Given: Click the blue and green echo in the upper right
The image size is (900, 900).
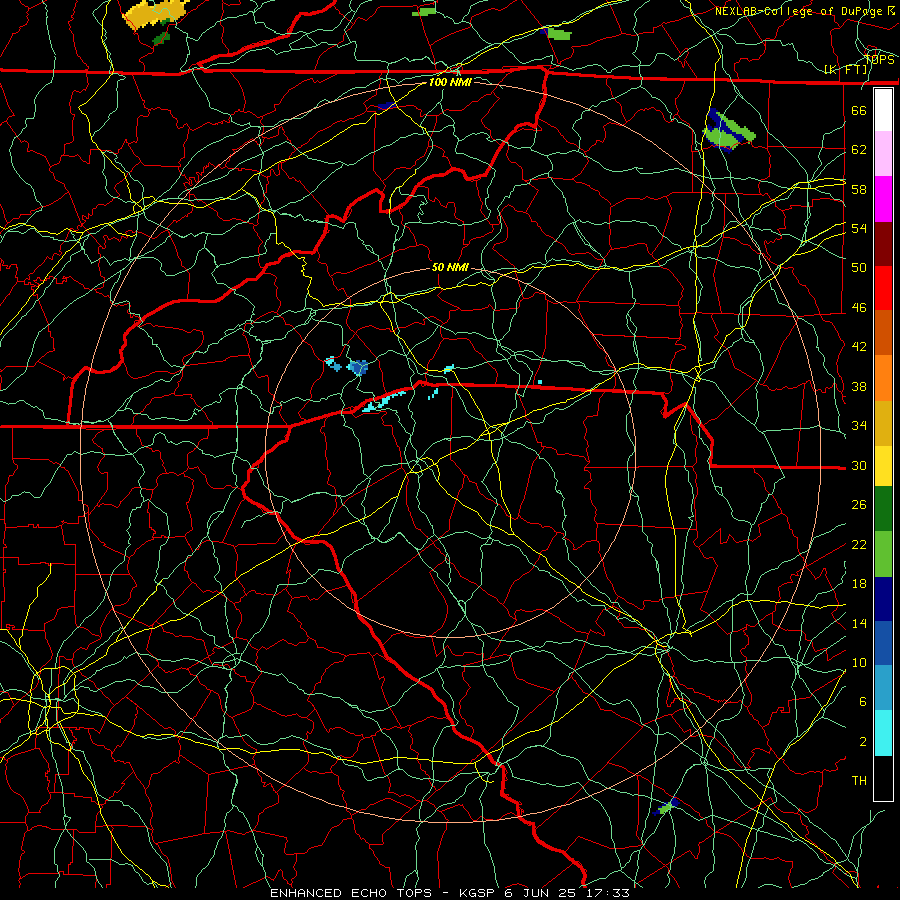Looking at the screenshot, I should (x=728, y=131).
